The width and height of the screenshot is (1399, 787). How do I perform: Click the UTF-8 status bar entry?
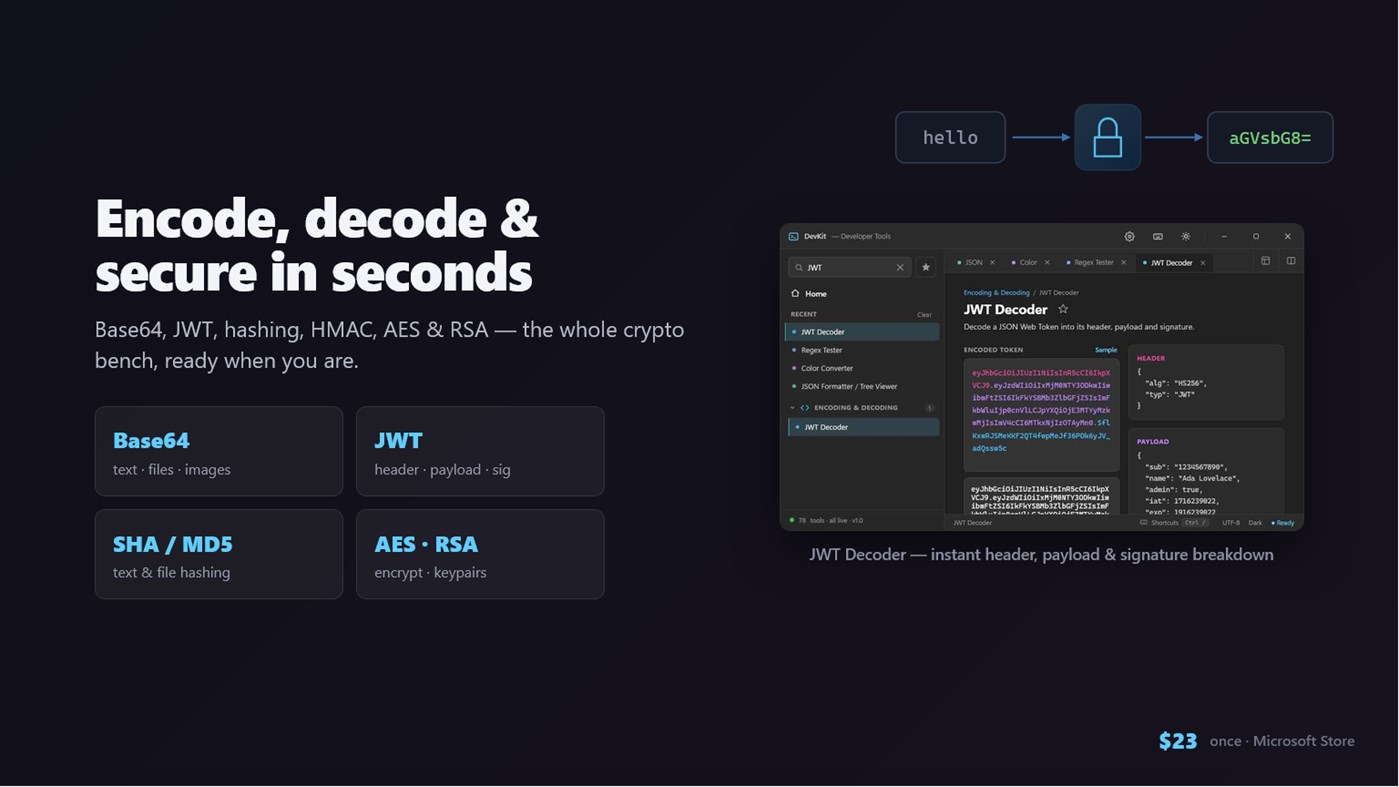click(x=1230, y=523)
